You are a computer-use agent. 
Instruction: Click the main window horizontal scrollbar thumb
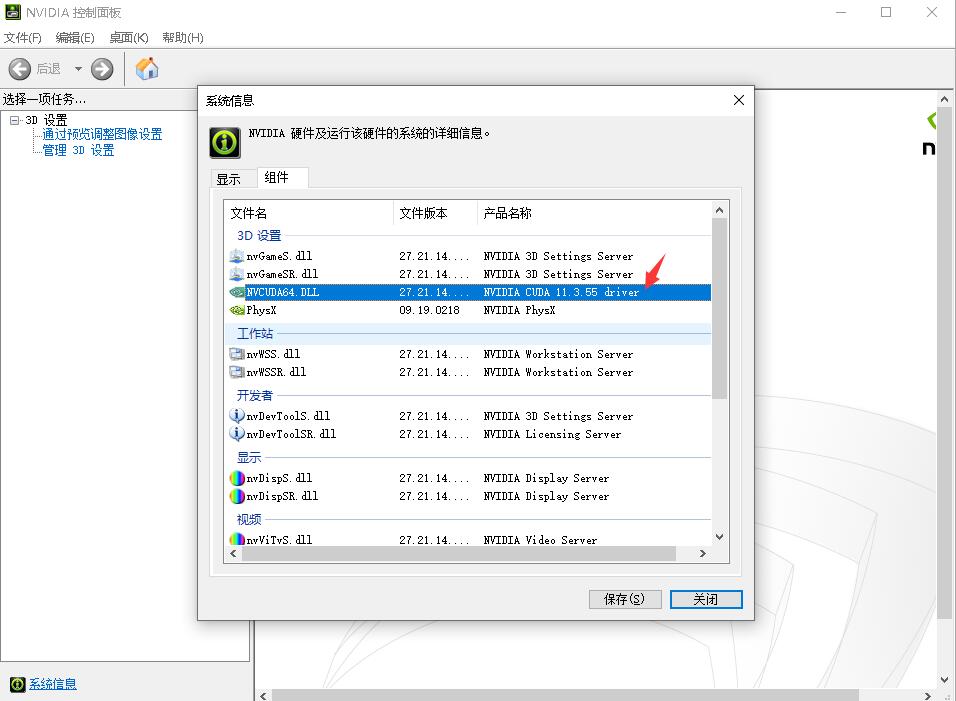(x=565, y=696)
